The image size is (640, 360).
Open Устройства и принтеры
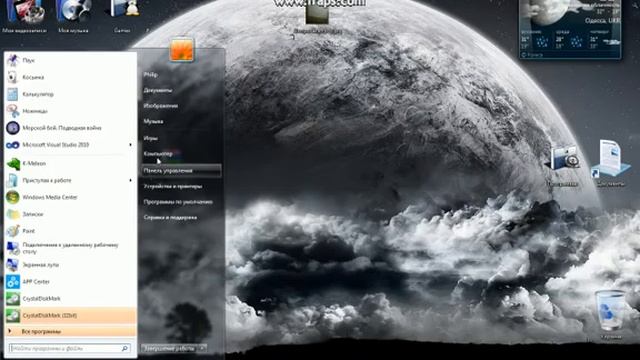(173, 187)
